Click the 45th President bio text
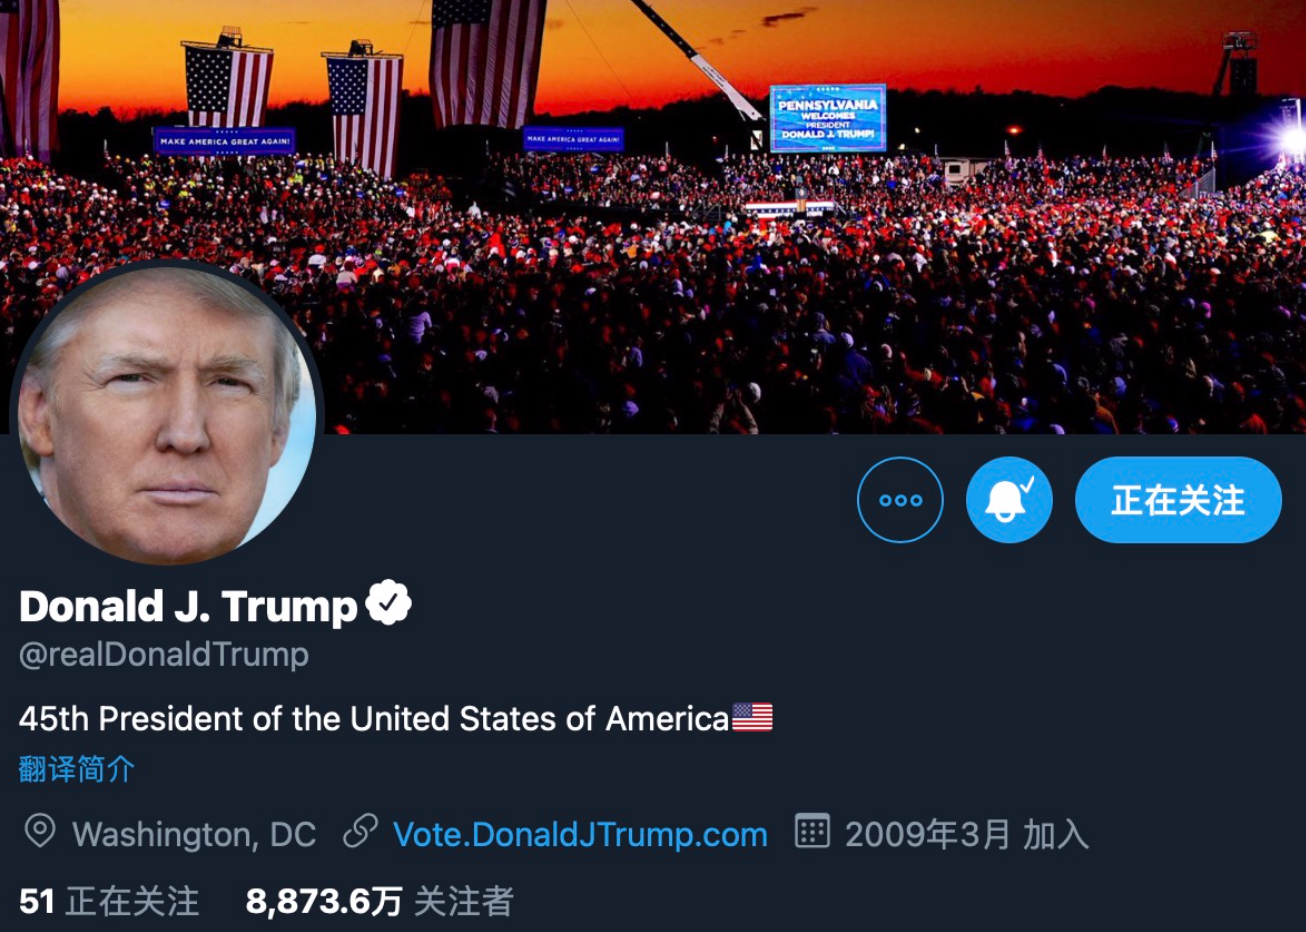 [374, 718]
